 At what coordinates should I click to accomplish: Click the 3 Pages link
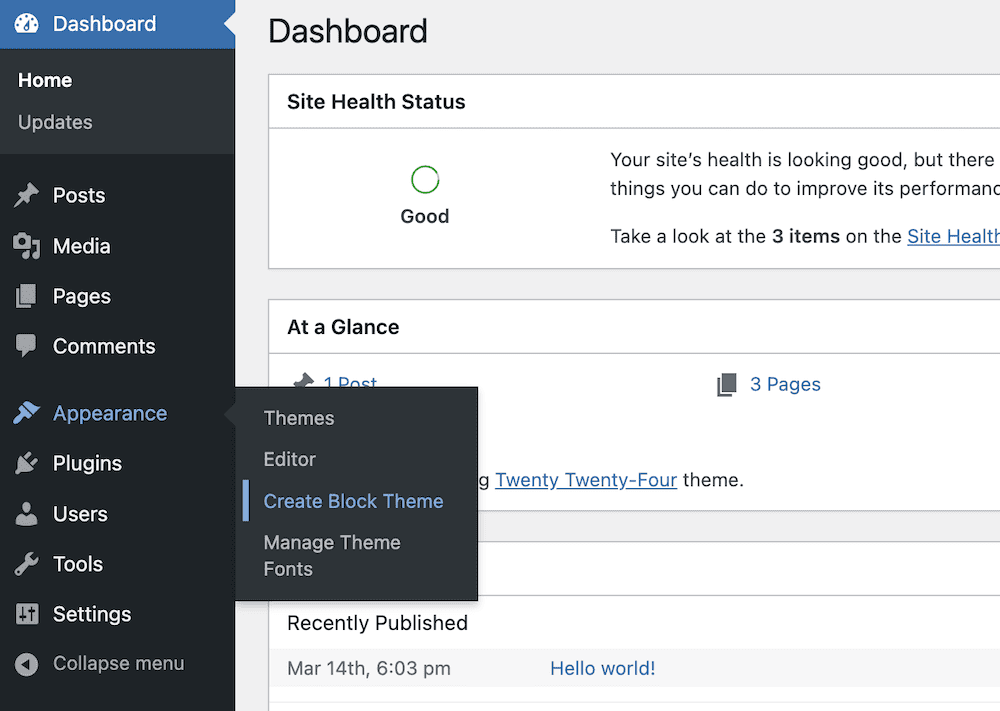pyautogui.click(x=785, y=385)
